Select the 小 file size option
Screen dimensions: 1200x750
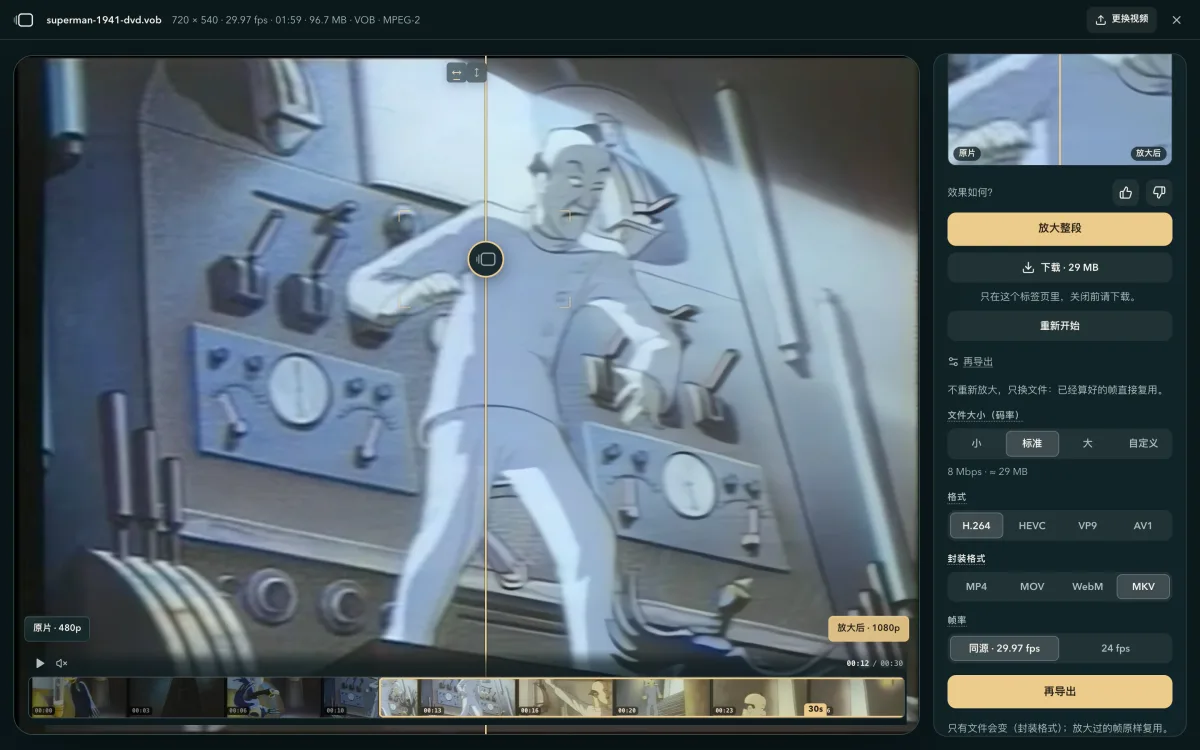point(977,443)
